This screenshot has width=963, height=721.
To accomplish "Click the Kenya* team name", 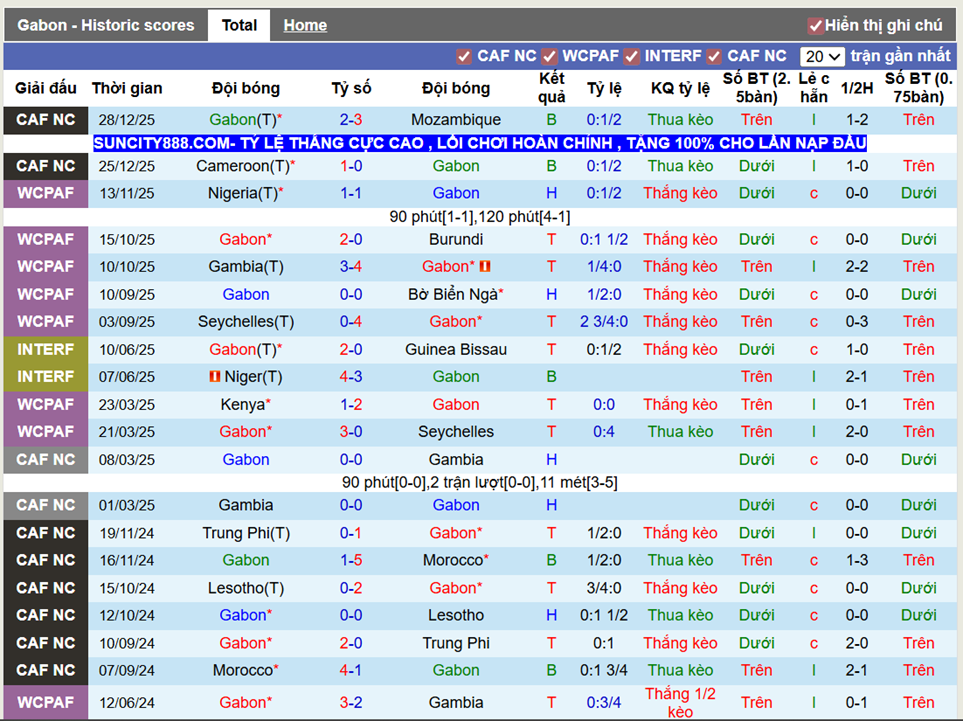I will (x=246, y=405).
